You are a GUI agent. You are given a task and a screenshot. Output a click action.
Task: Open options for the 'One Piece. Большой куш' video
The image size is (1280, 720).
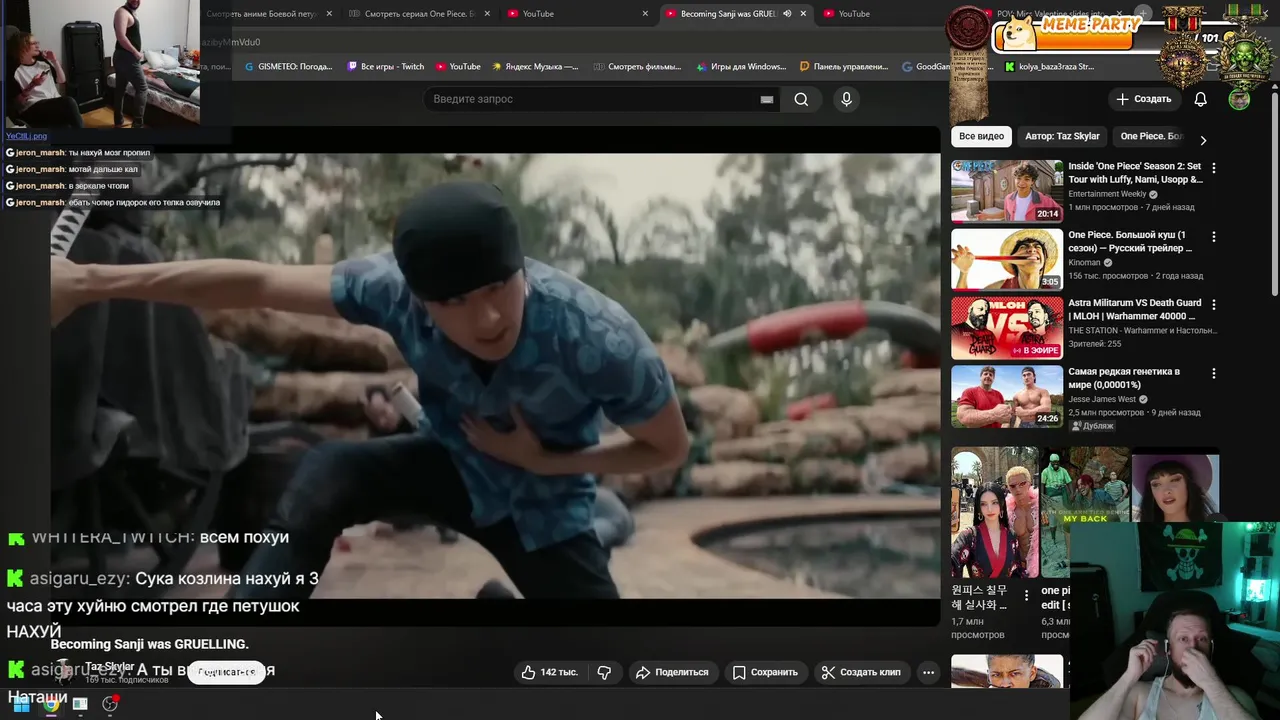(x=1213, y=237)
